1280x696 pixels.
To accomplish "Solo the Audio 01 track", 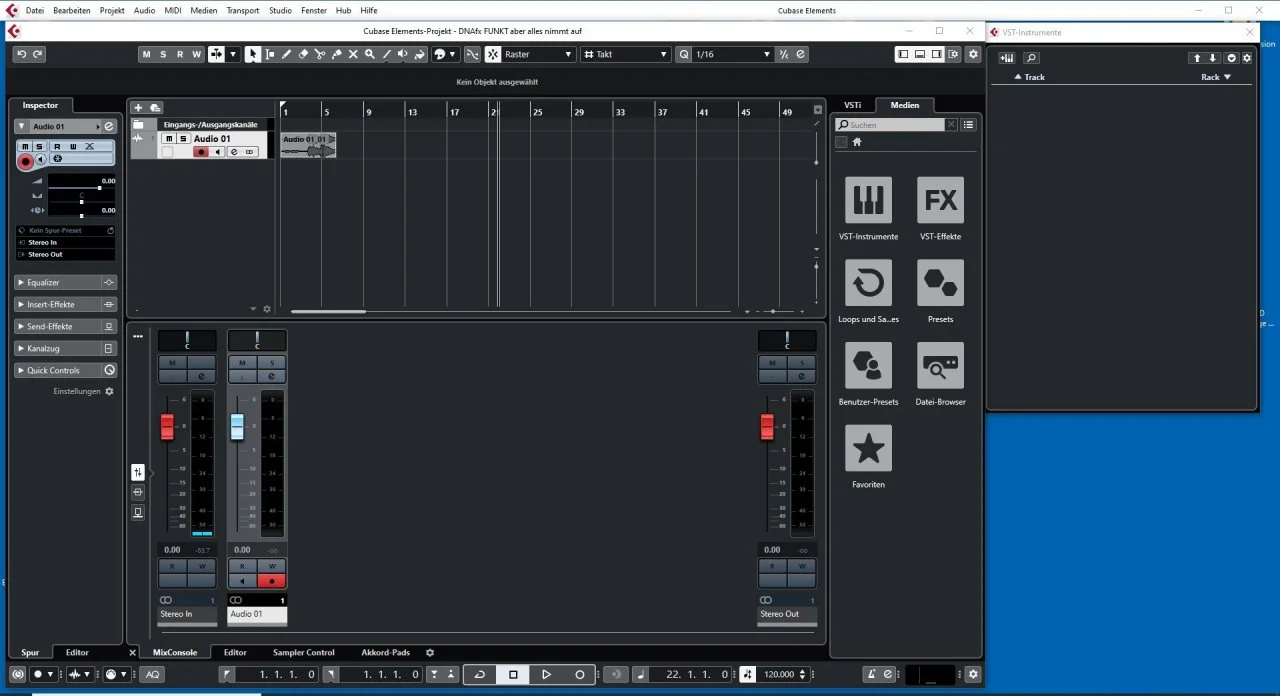I will [40, 146].
